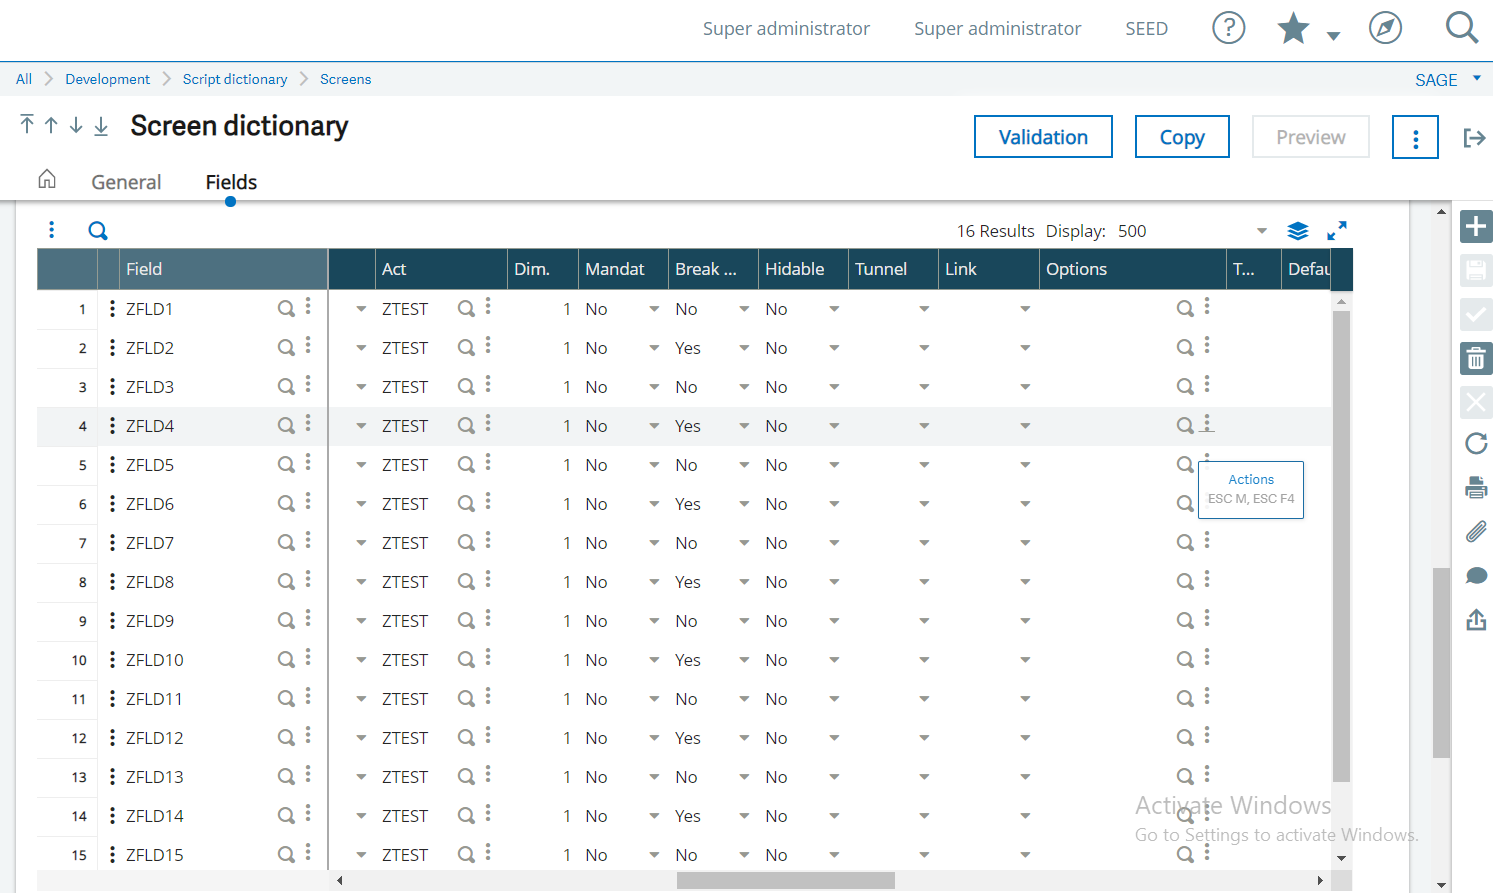Click the Refresh icon in sidebar

pyautogui.click(x=1476, y=443)
